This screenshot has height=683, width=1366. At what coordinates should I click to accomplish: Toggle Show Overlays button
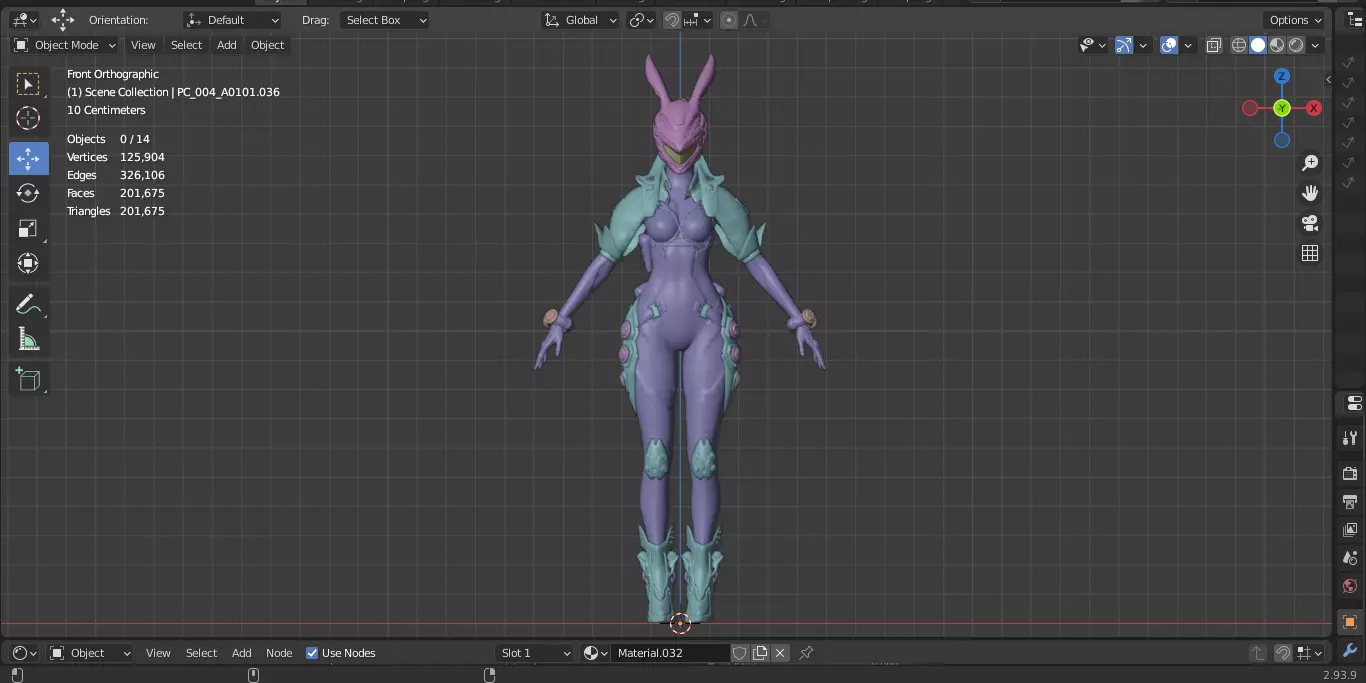[1169, 45]
